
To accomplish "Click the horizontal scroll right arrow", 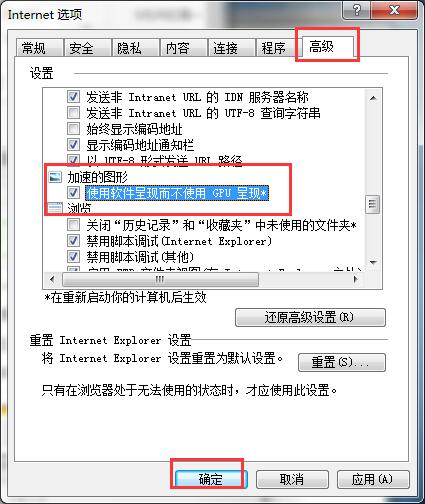I will [x=356, y=279].
